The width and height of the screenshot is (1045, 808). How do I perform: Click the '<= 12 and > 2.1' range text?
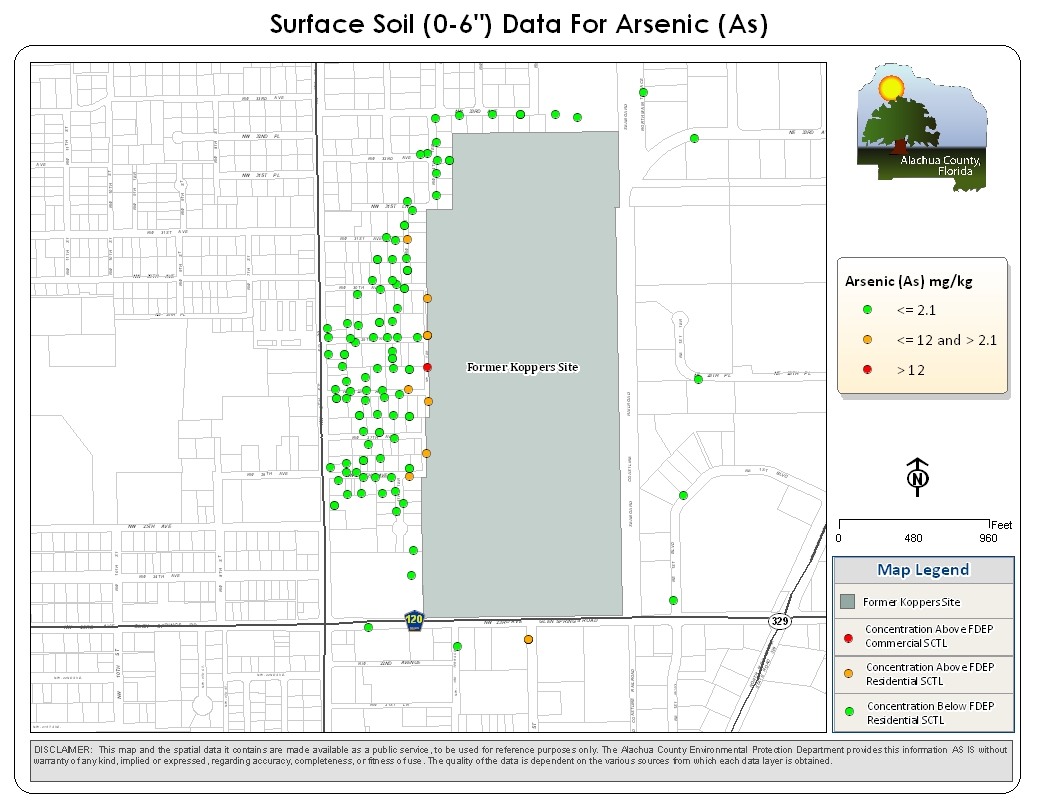946,340
